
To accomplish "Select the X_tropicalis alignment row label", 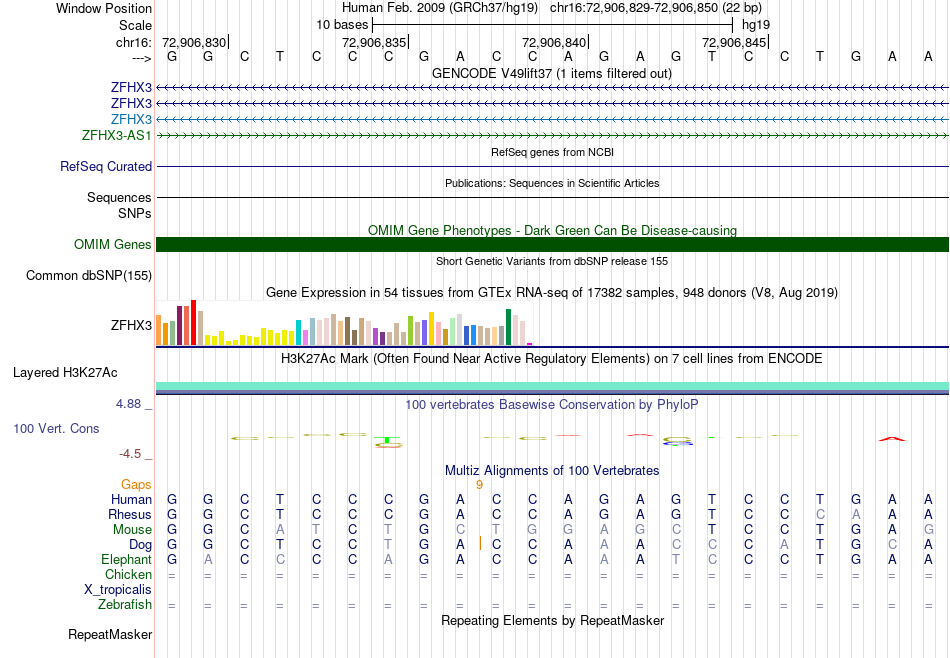I will click(x=118, y=590).
